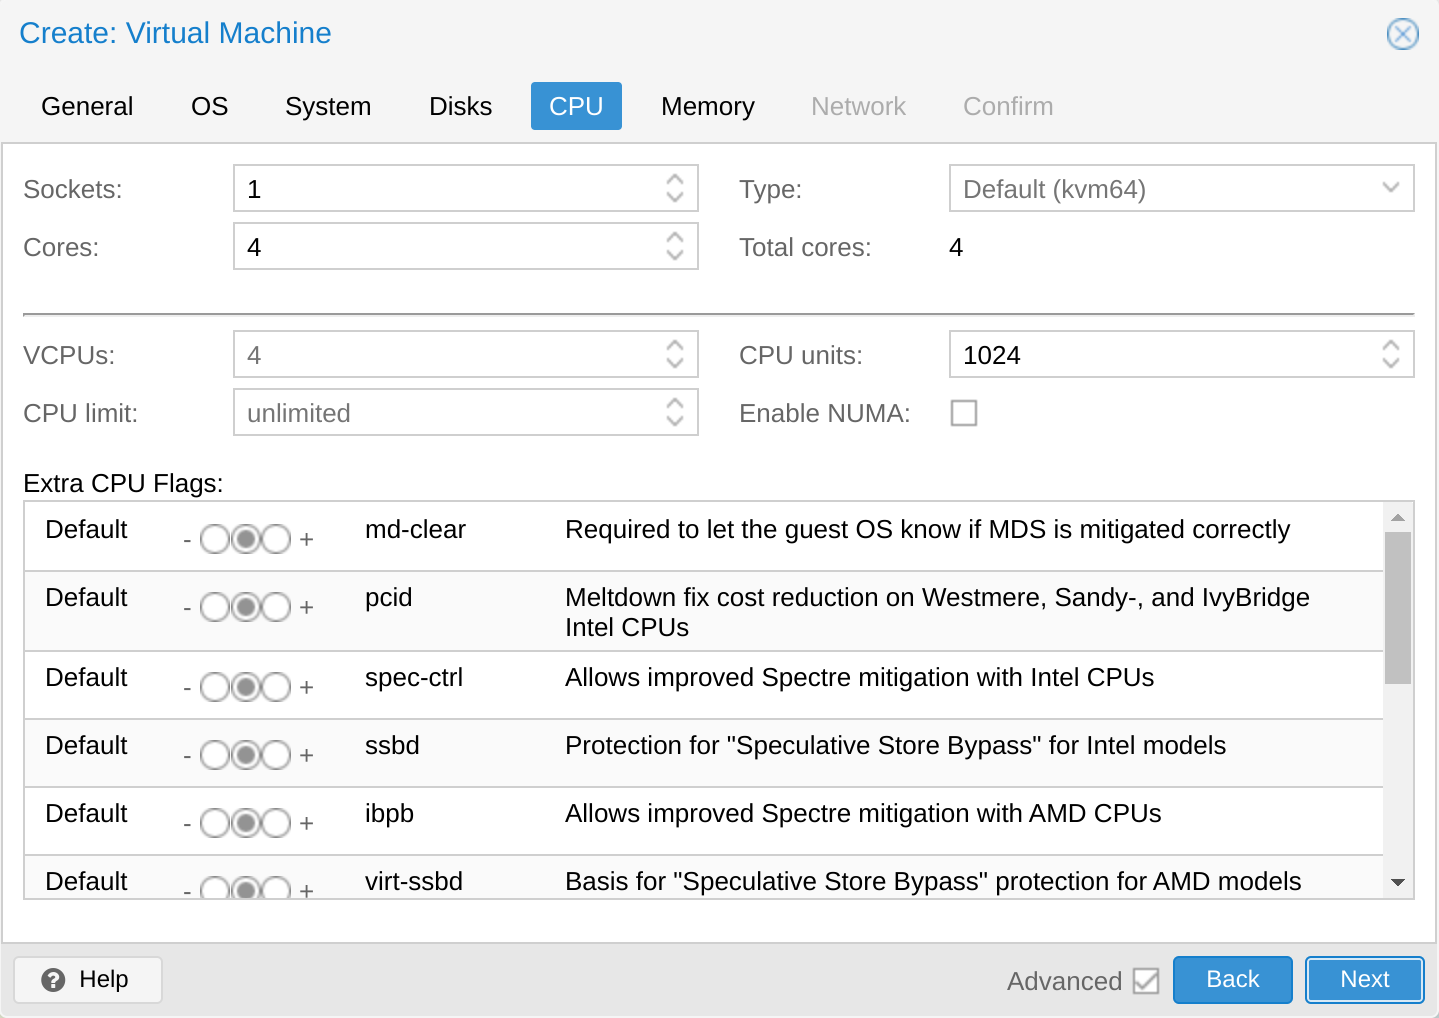Decrease the Cores value with down arrow
The width and height of the screenshot is (1439, 1018).
pyautogui.click(x=675, y=256)
